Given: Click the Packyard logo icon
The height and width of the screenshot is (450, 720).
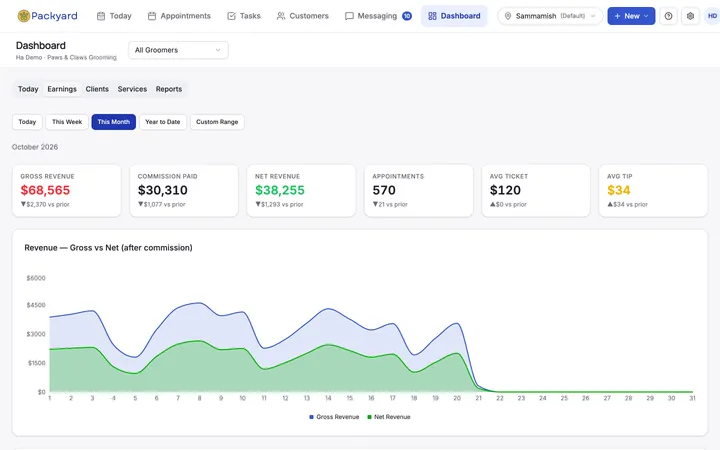Looking at the screenshot, I should 23,16.
